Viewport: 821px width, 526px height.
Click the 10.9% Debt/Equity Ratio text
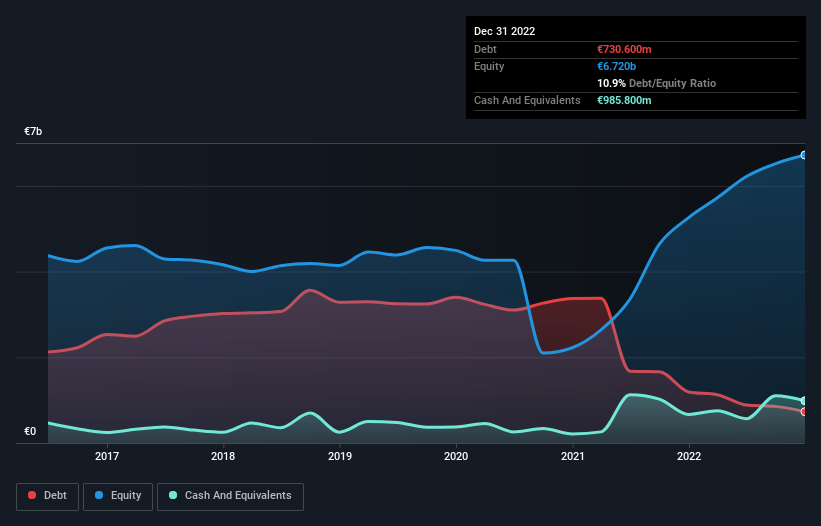pyautogui.click(x=657, y=83)
